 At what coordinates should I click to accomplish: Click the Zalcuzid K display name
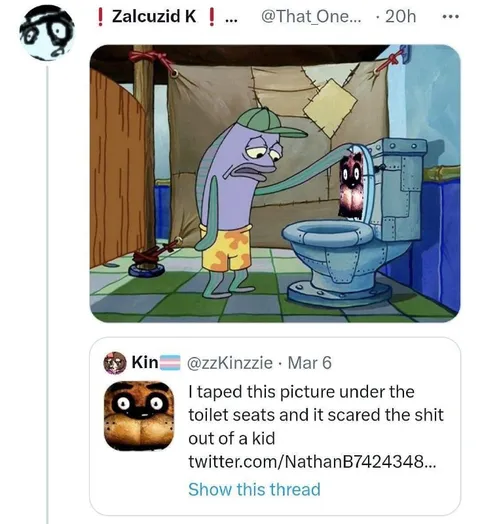154,16
